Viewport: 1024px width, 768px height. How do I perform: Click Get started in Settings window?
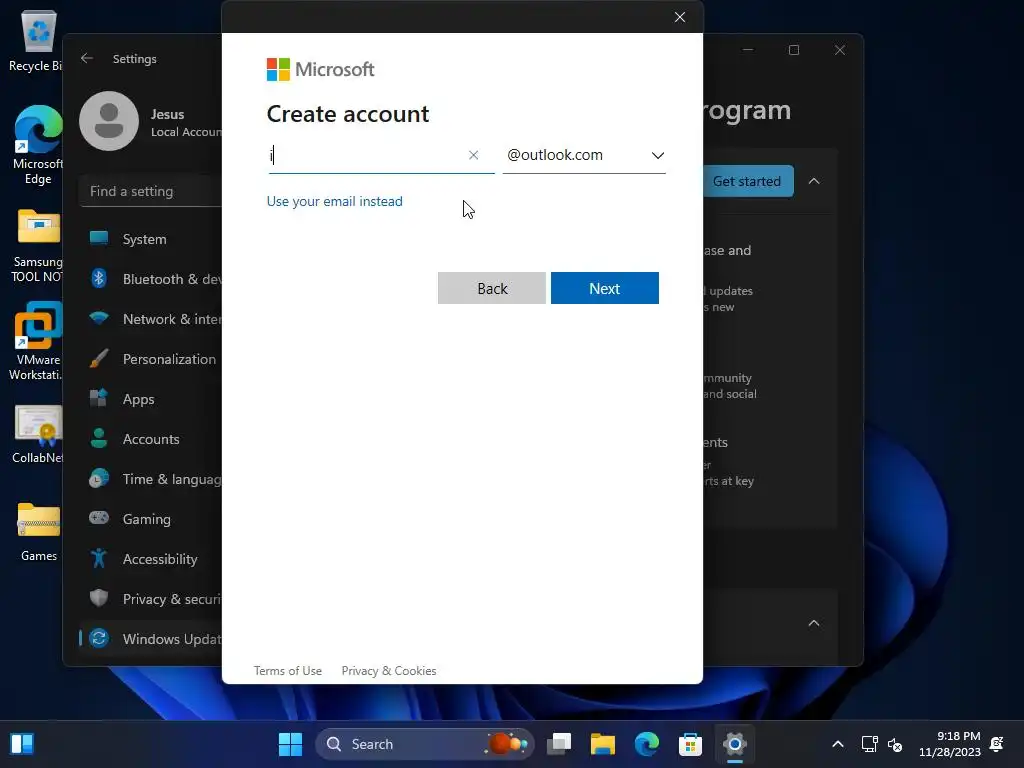point(747,182)
